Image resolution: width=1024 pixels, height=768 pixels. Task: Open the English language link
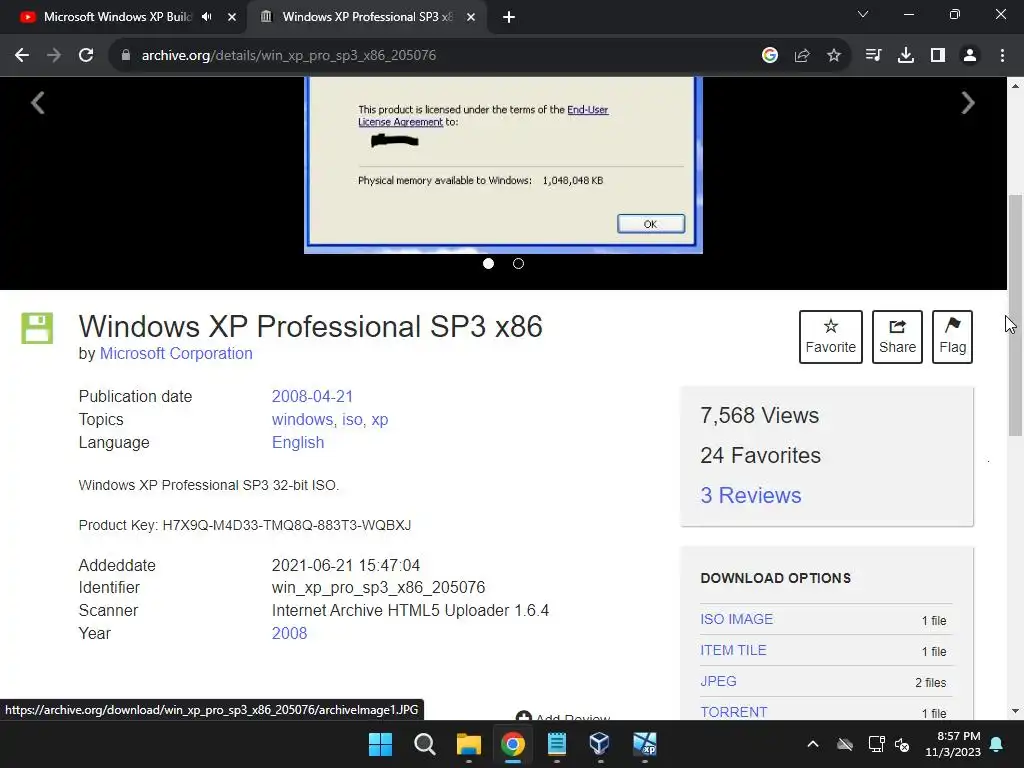click(298, 442)
